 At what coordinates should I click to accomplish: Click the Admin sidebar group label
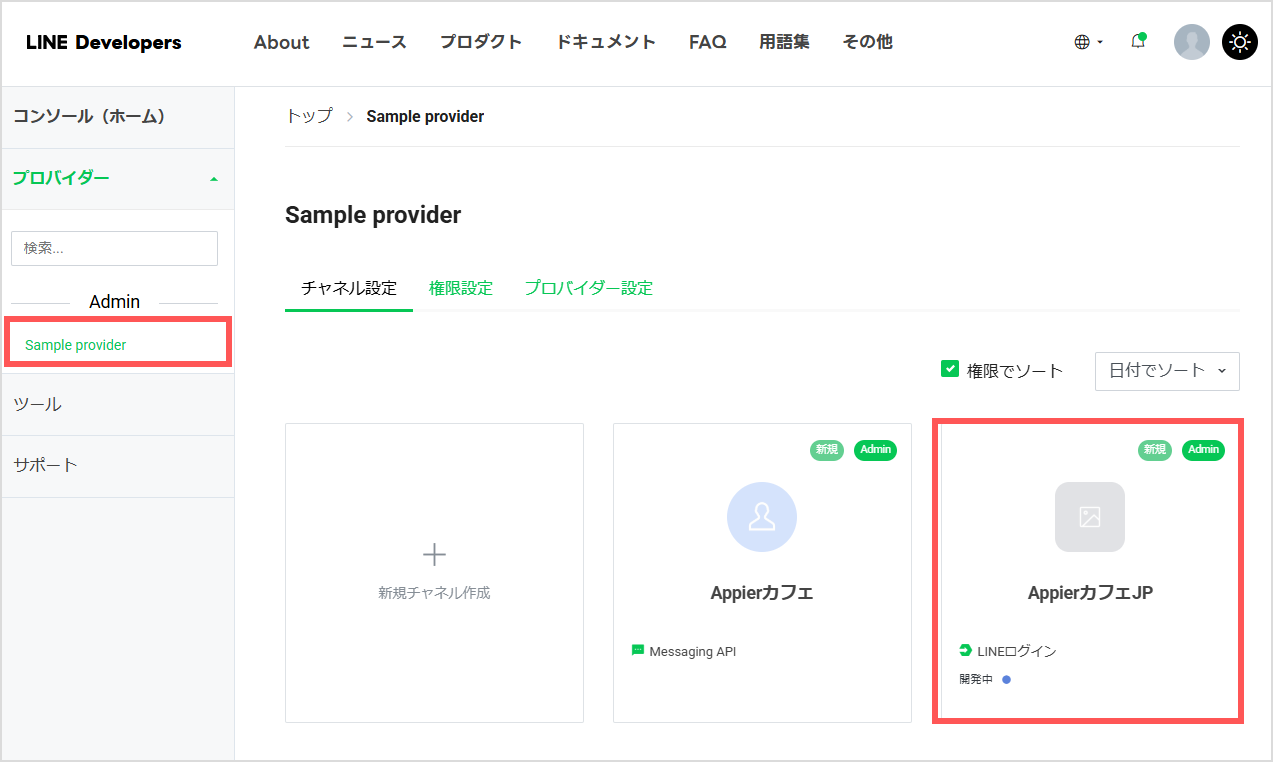click(x=115, y=301)
